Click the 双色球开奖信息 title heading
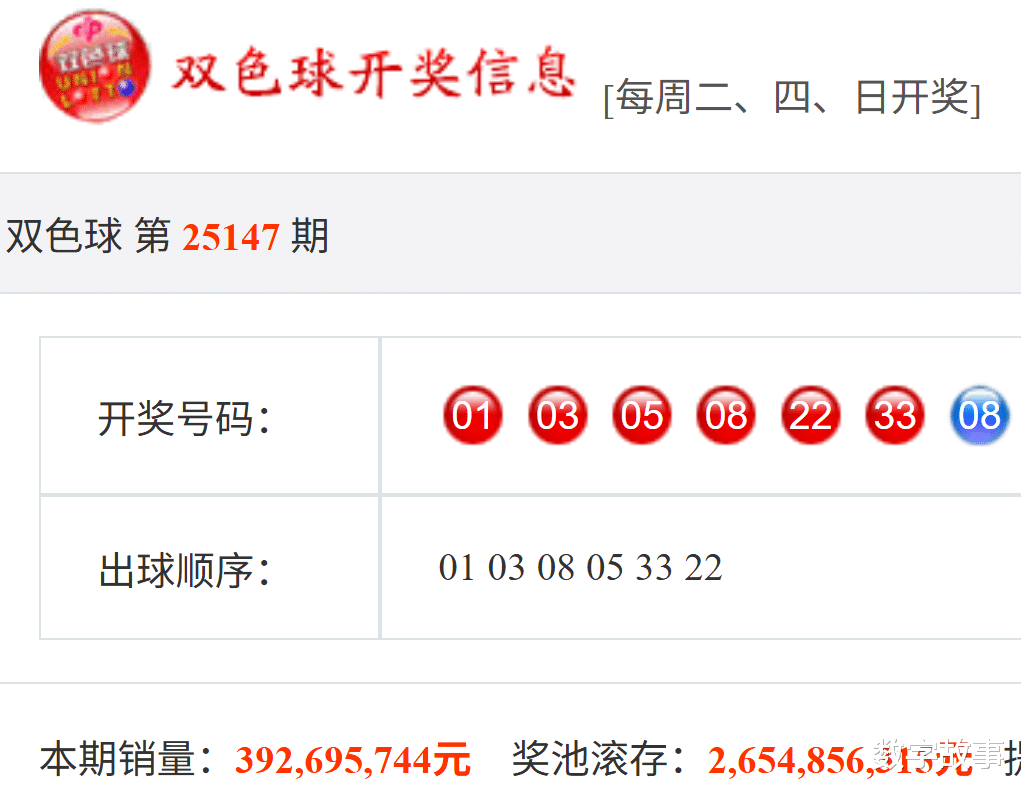1021x792 pixels. tap(374, 73)
